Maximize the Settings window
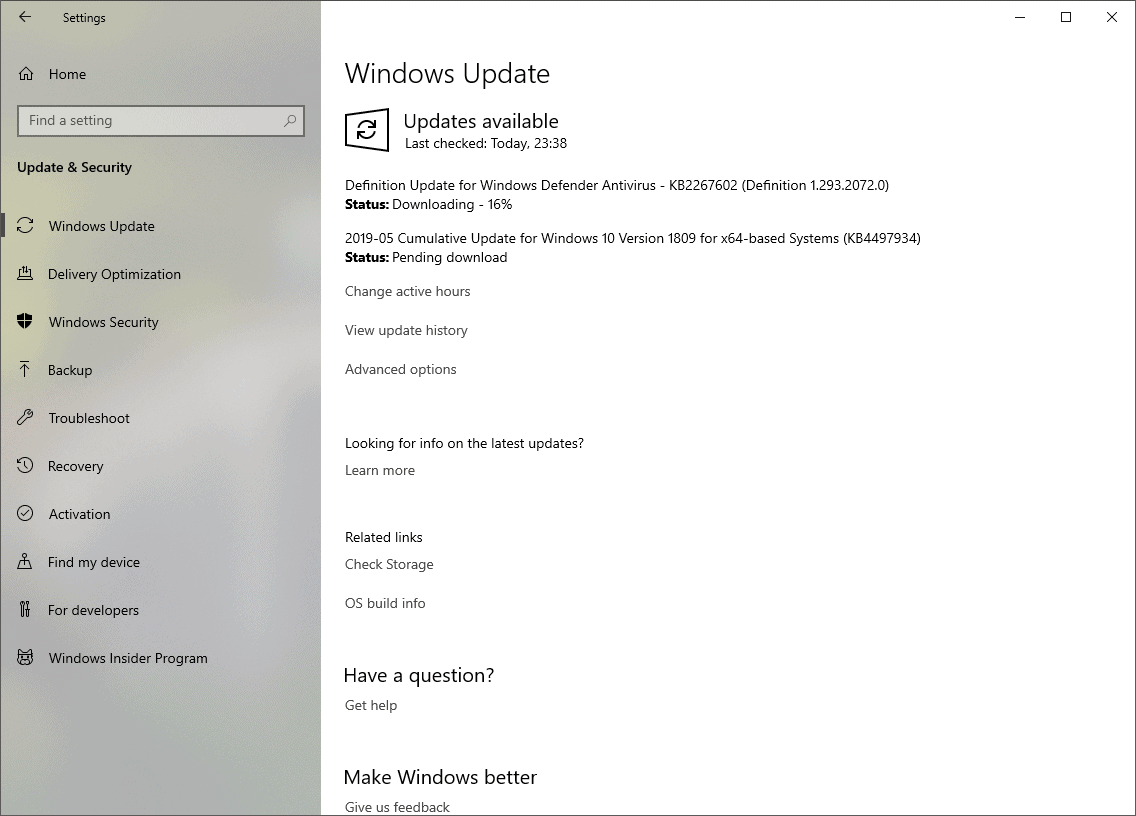 click(x=1066, y=17)
